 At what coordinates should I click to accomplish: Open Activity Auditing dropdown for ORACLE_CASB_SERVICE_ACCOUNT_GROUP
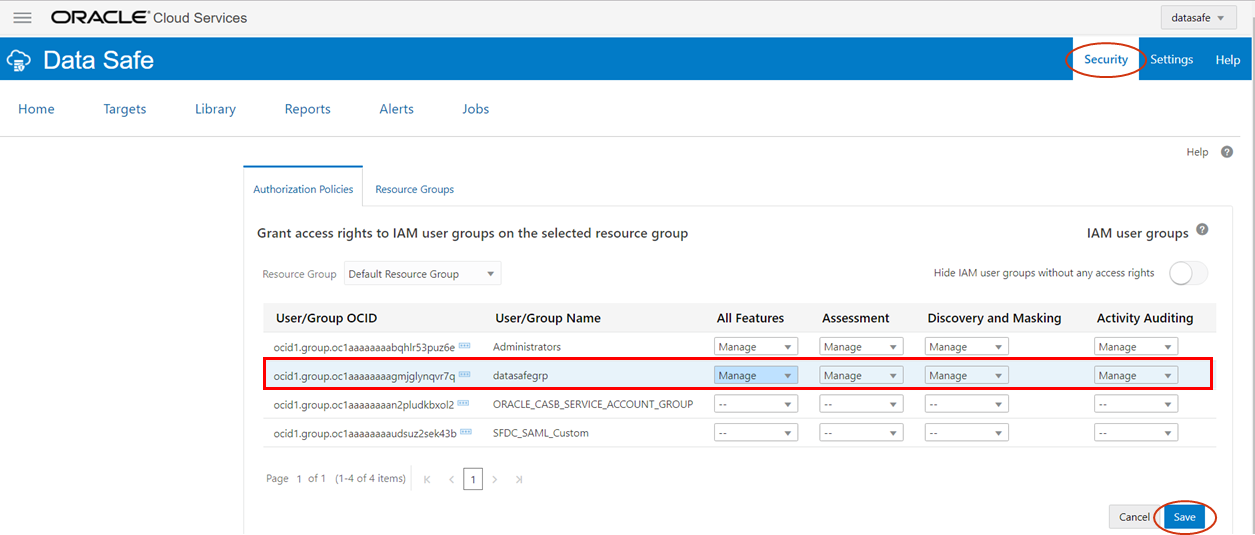tap(1136, 405)
